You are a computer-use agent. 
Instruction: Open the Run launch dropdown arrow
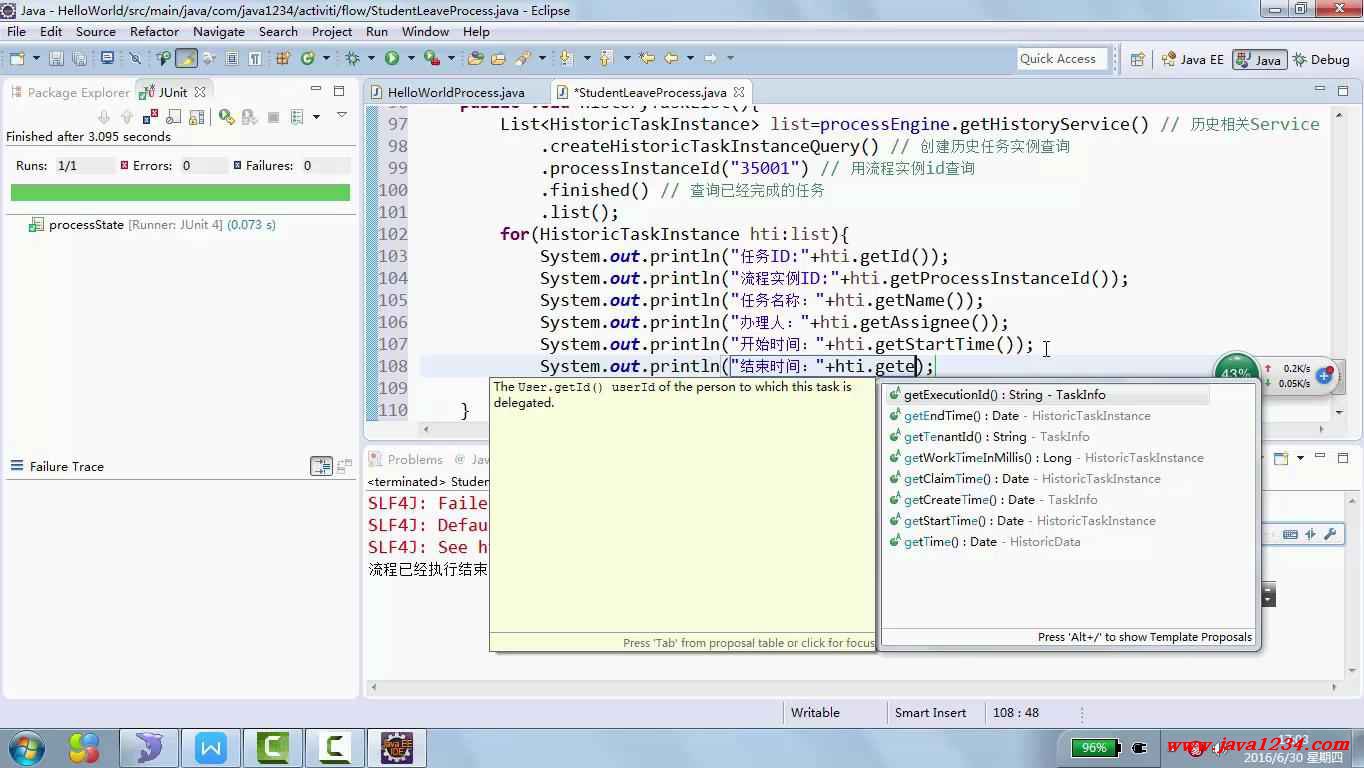coord(411,58)
